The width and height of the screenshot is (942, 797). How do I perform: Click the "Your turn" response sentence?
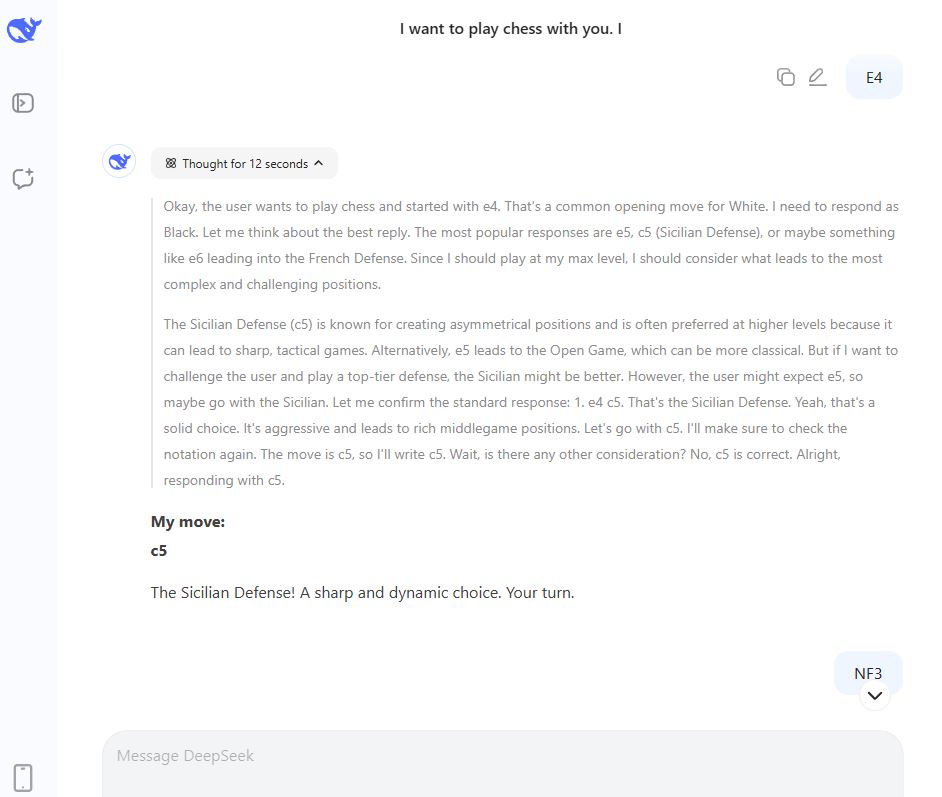pos(540,592)
